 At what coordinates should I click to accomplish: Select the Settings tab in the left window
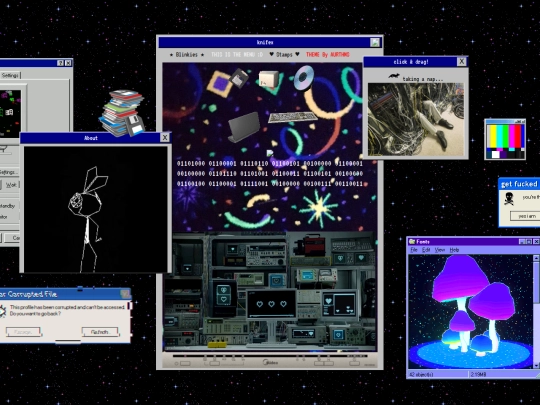[10, 75]
